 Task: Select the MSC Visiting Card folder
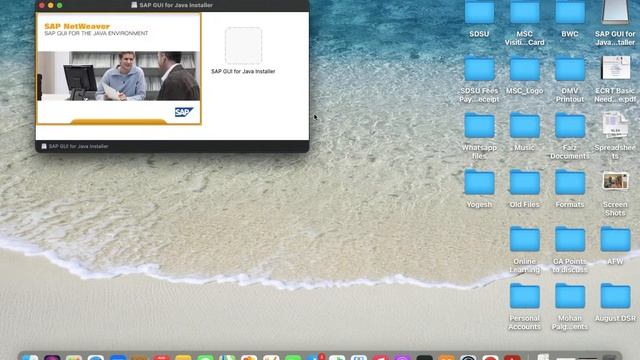click(524, 12)
